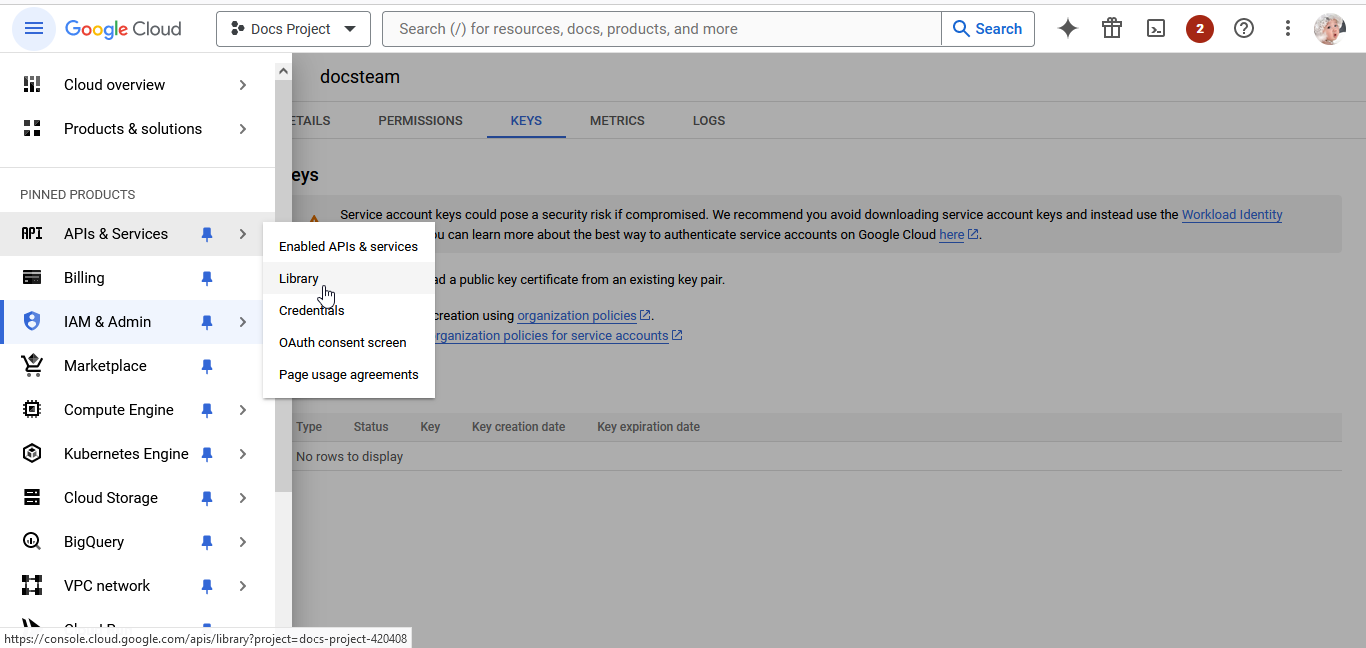Click the API icon beside APIs & Services
This screenshot has width=1366, height=648.
pos(32,234)
